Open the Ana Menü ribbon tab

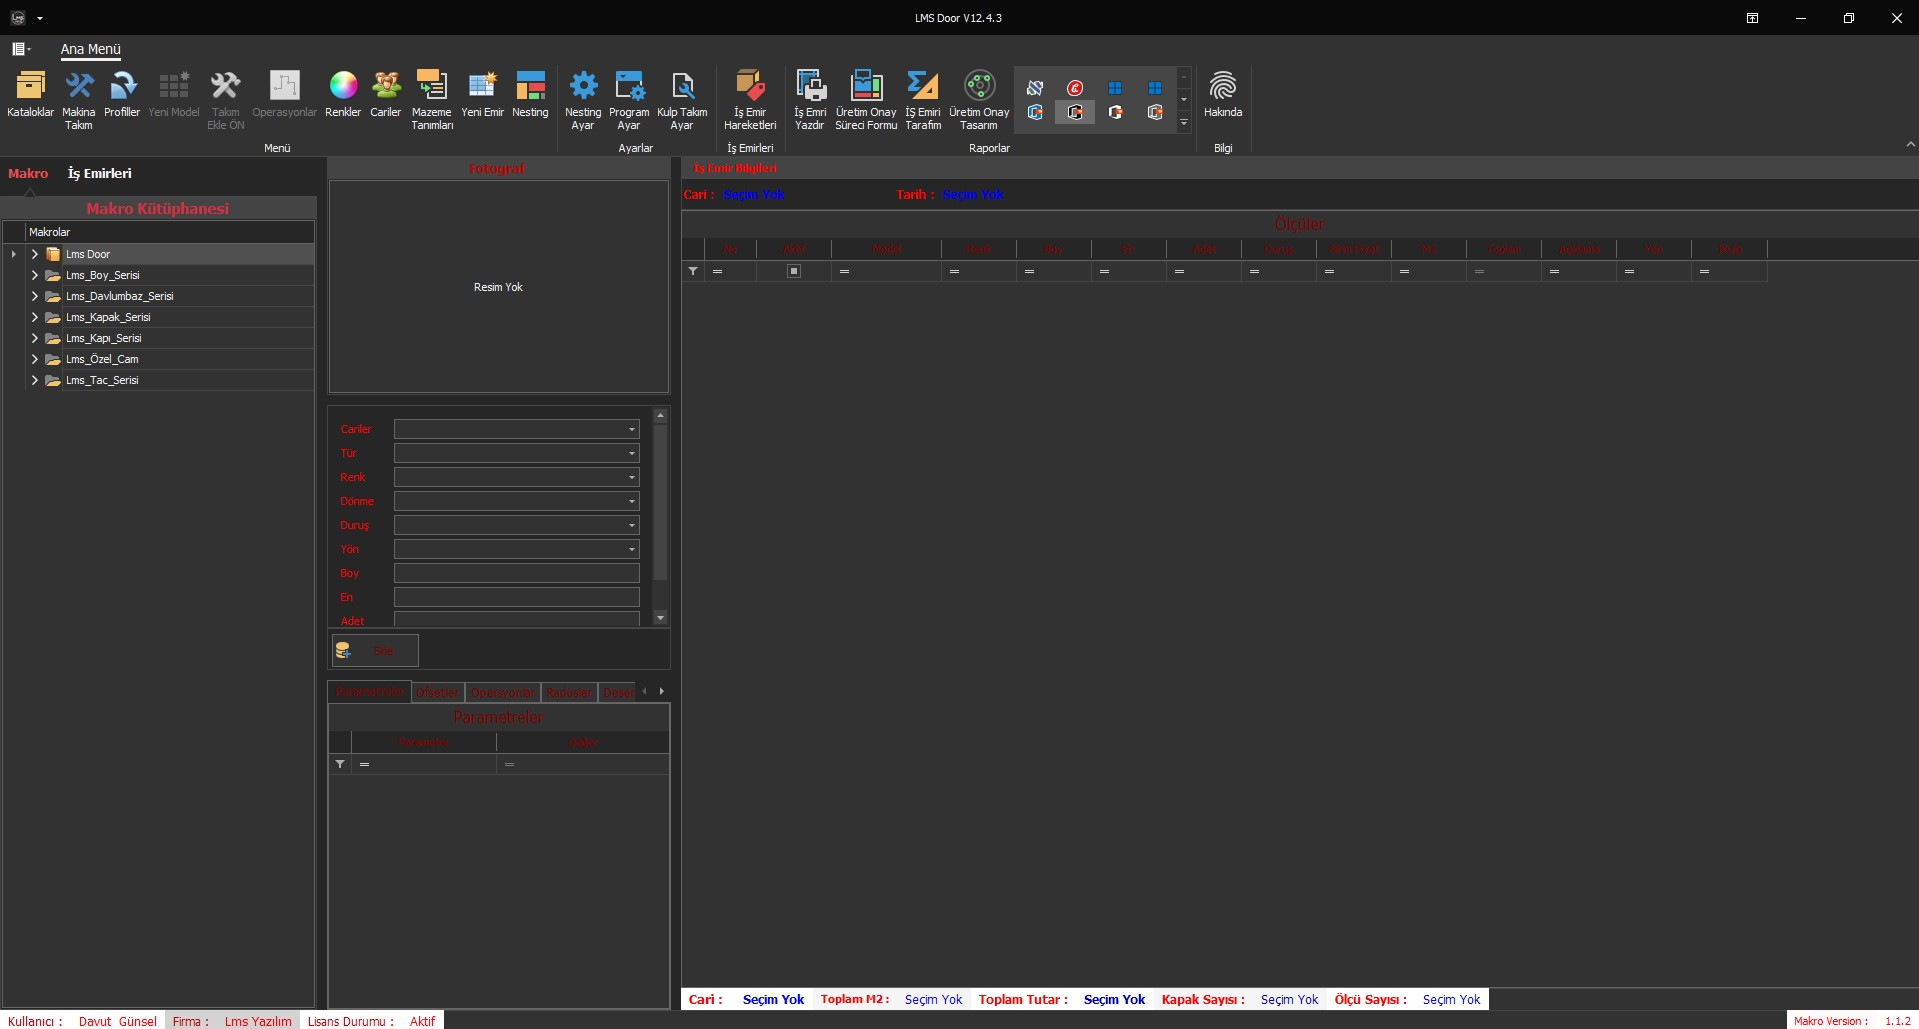click(x=90, y=49)
